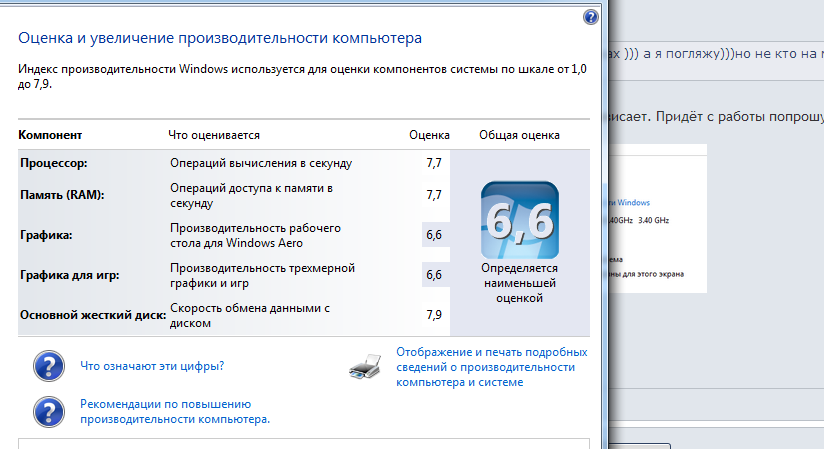Click 'Придёт с работы попрошу' message in background window

[x=739, y=117]
